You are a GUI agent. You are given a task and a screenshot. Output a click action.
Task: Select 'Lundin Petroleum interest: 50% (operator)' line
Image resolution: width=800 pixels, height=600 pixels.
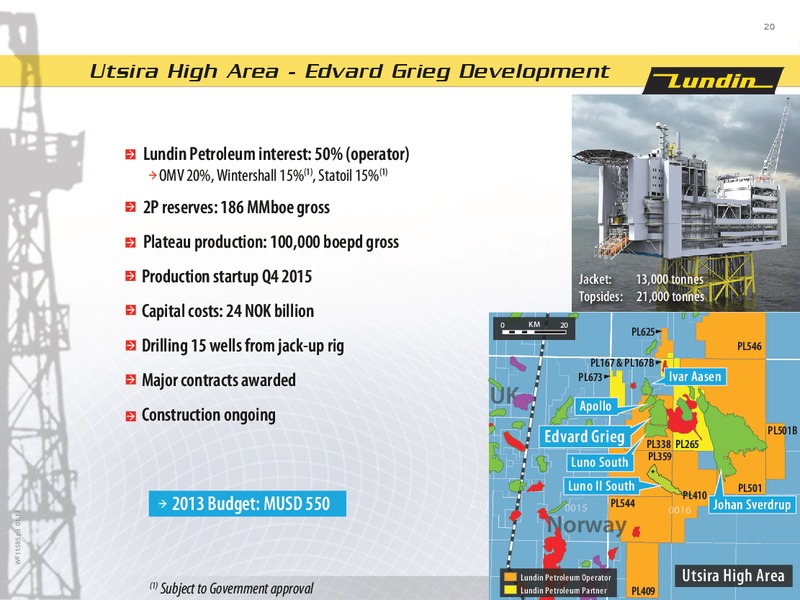[276, 154]
